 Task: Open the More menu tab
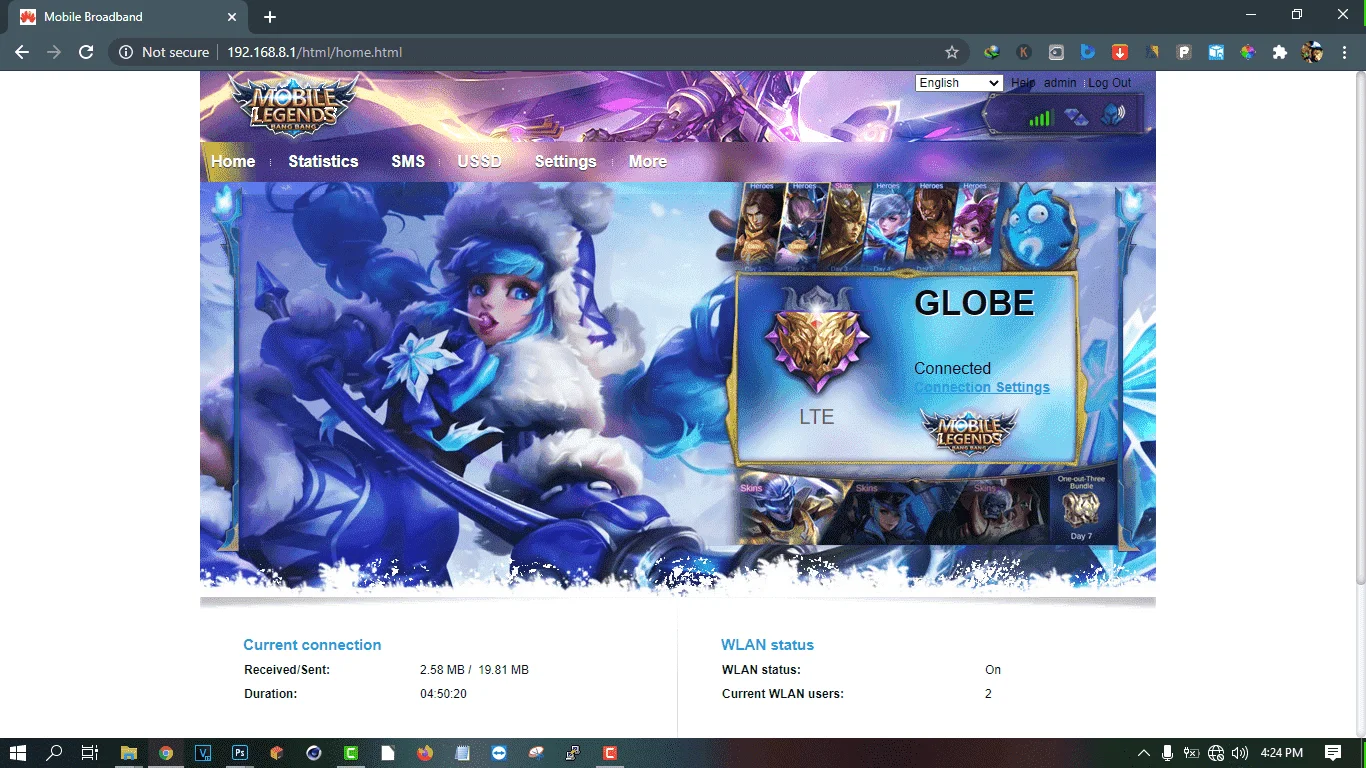648,161
